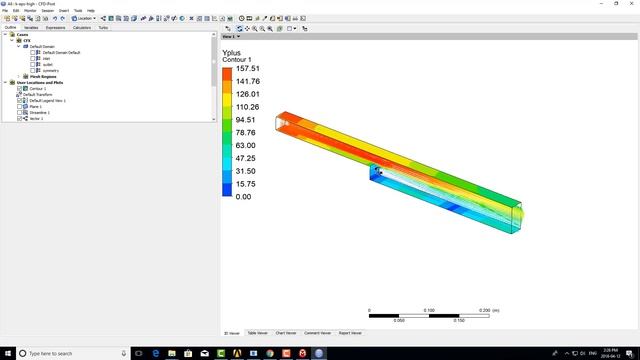
Task: Click the Text insert icon in toolbar
Action: [x=143, y=18]
